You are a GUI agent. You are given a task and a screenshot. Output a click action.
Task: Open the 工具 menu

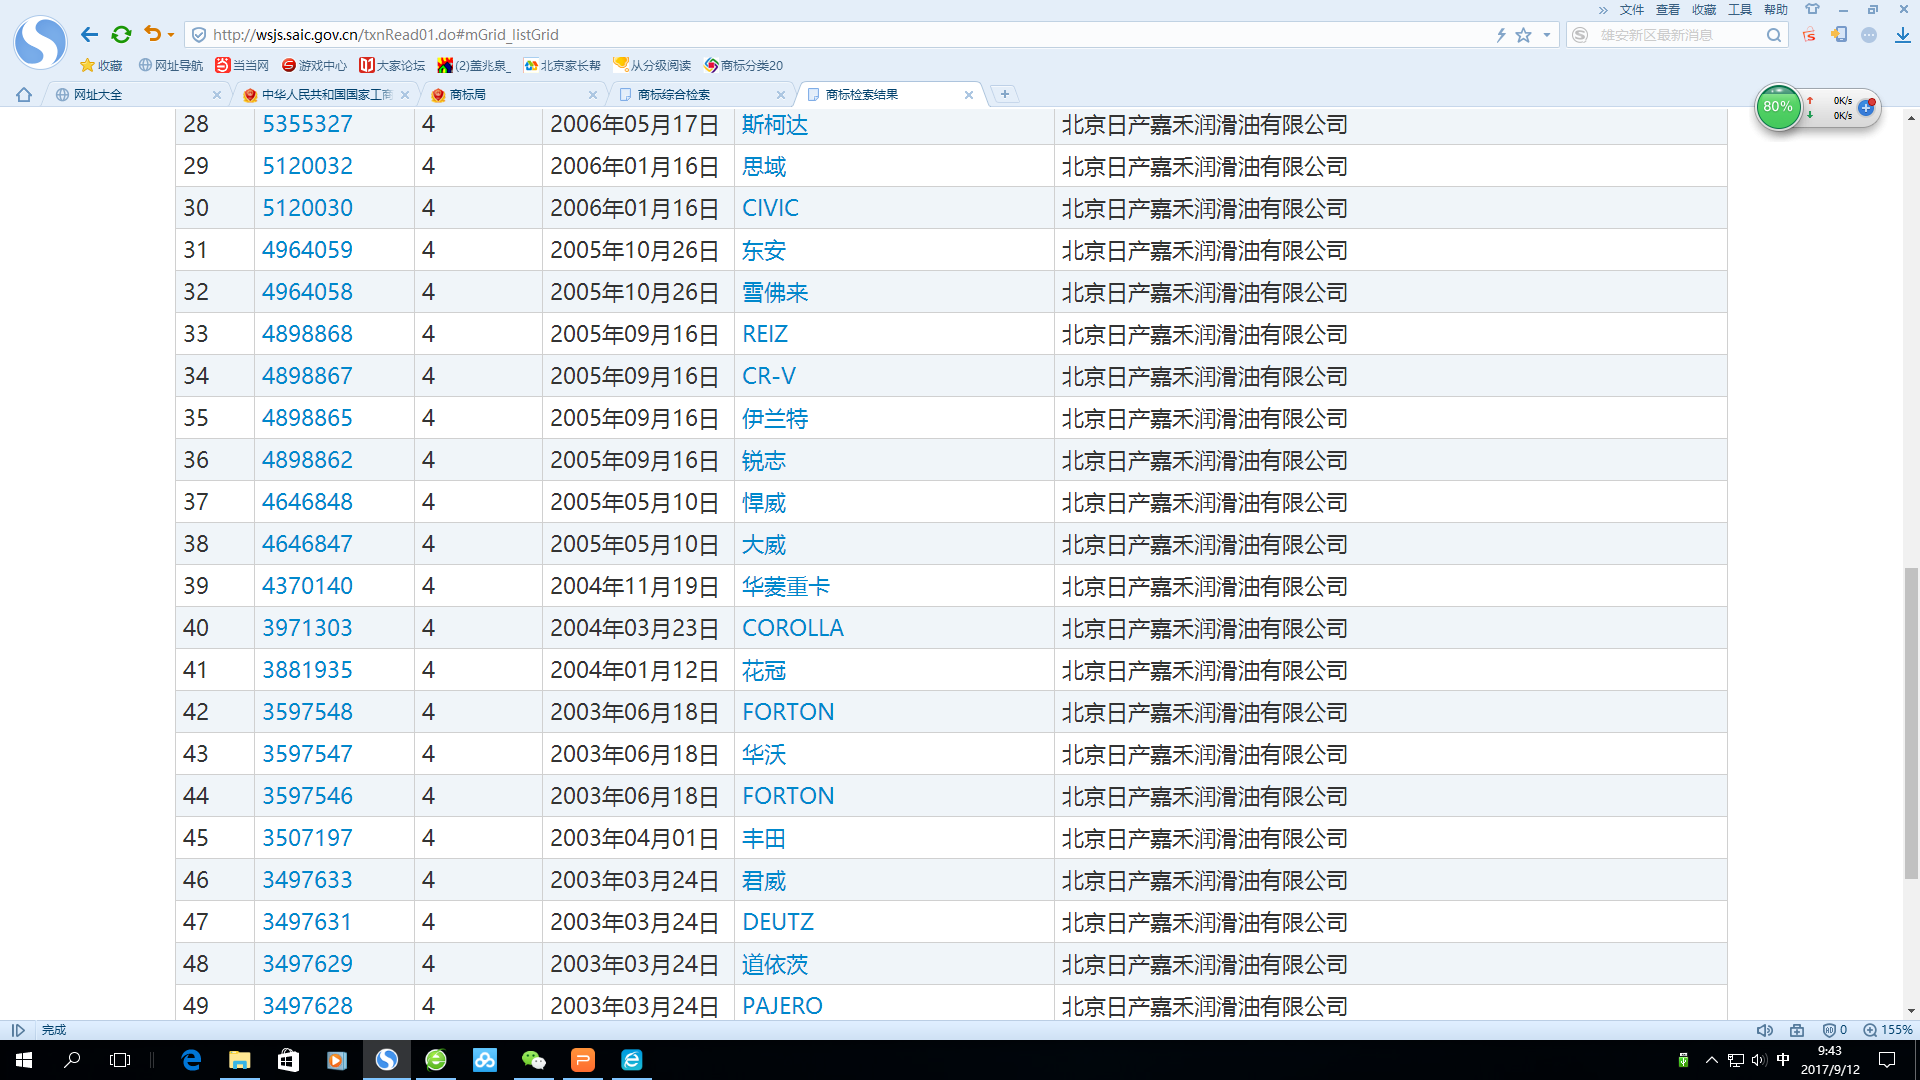coord(1740,10)
